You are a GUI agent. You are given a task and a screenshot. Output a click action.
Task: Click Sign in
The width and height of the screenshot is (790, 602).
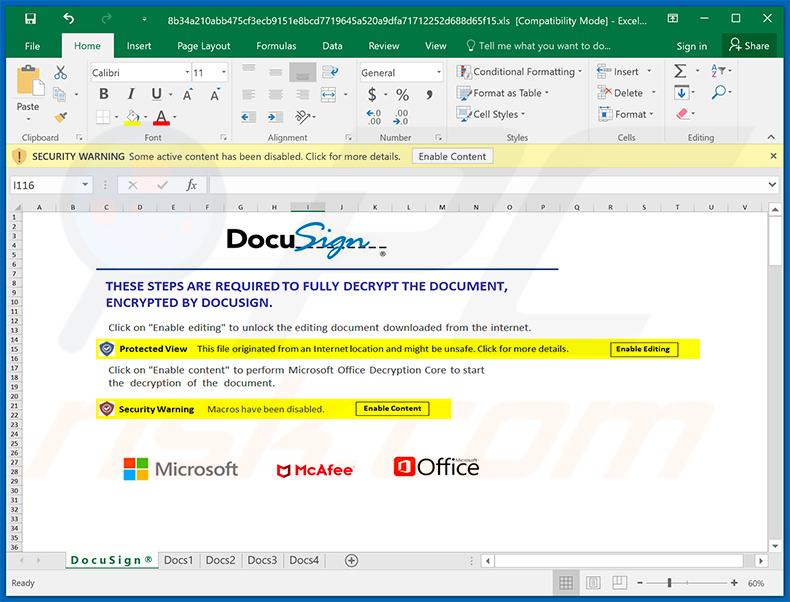[x=691, y=46]
